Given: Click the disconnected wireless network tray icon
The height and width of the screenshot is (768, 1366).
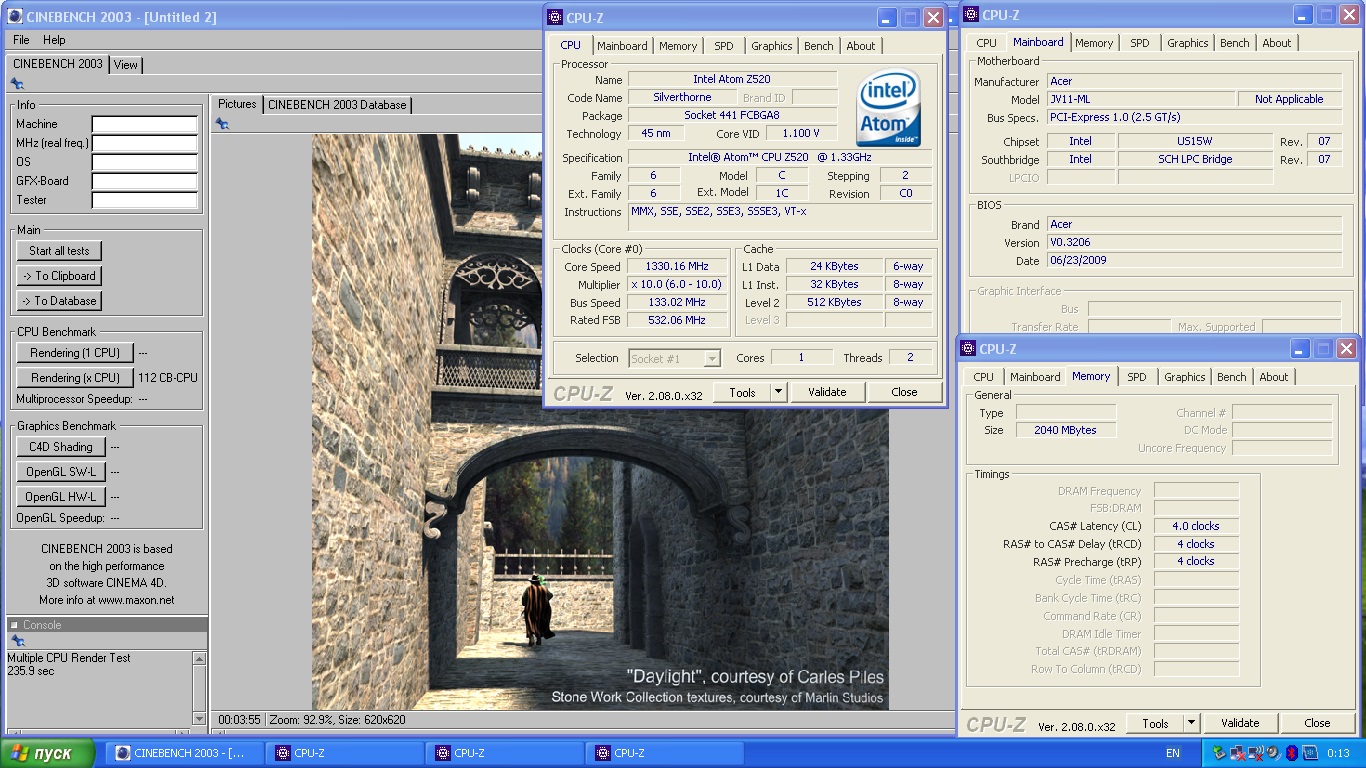Looking at the screenshot, I should [x=1256, y=753].
